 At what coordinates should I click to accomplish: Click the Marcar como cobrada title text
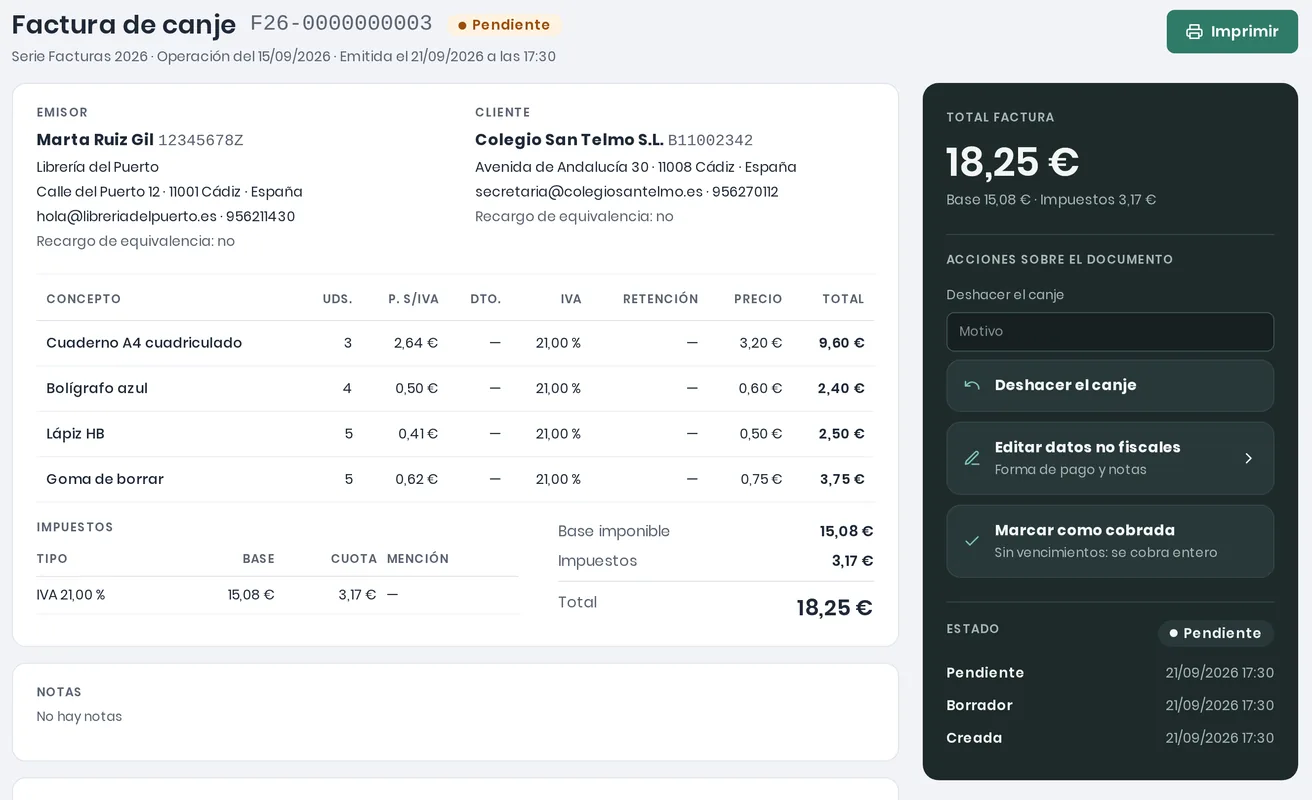(1084, 530)
